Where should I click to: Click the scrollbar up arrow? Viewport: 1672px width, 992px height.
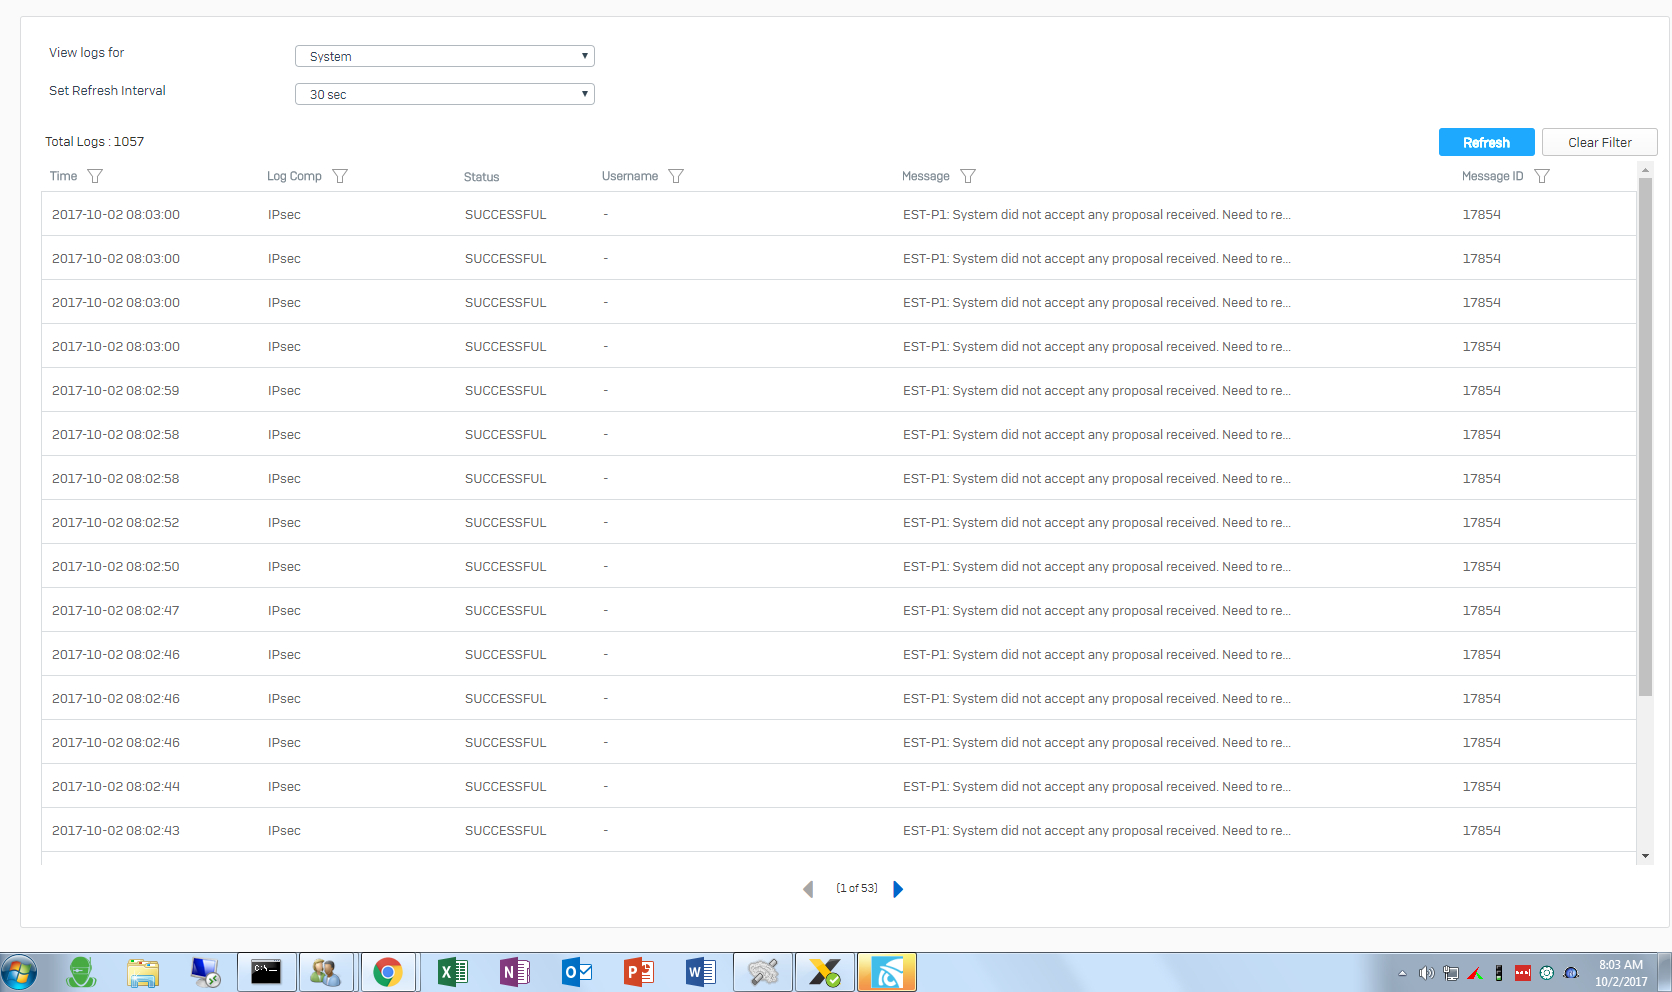pos(1645,171)
